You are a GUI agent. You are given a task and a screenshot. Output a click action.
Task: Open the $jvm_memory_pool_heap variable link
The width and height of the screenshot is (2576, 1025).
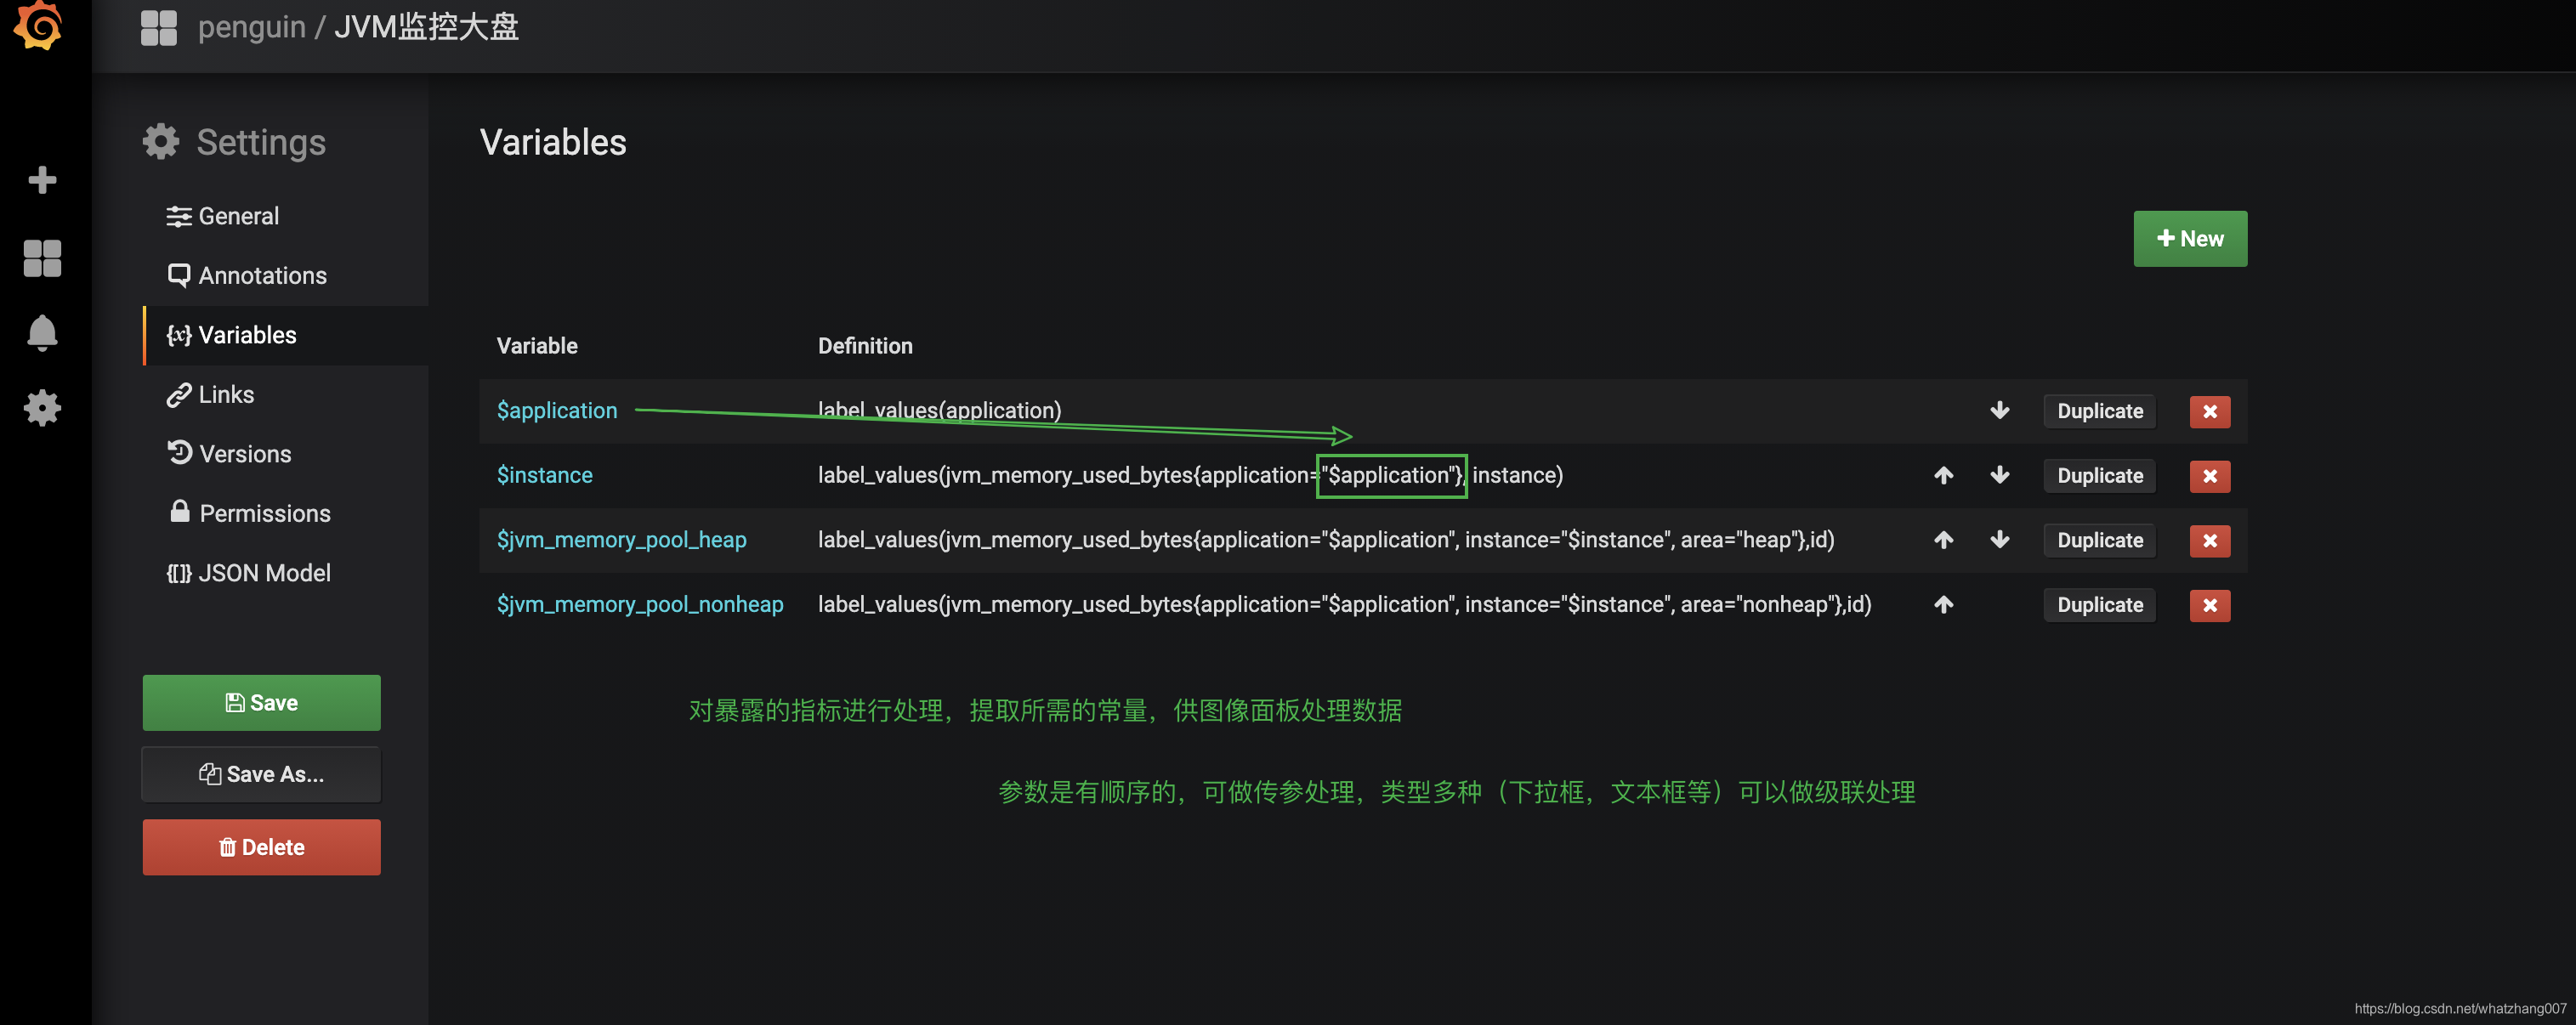621,540
